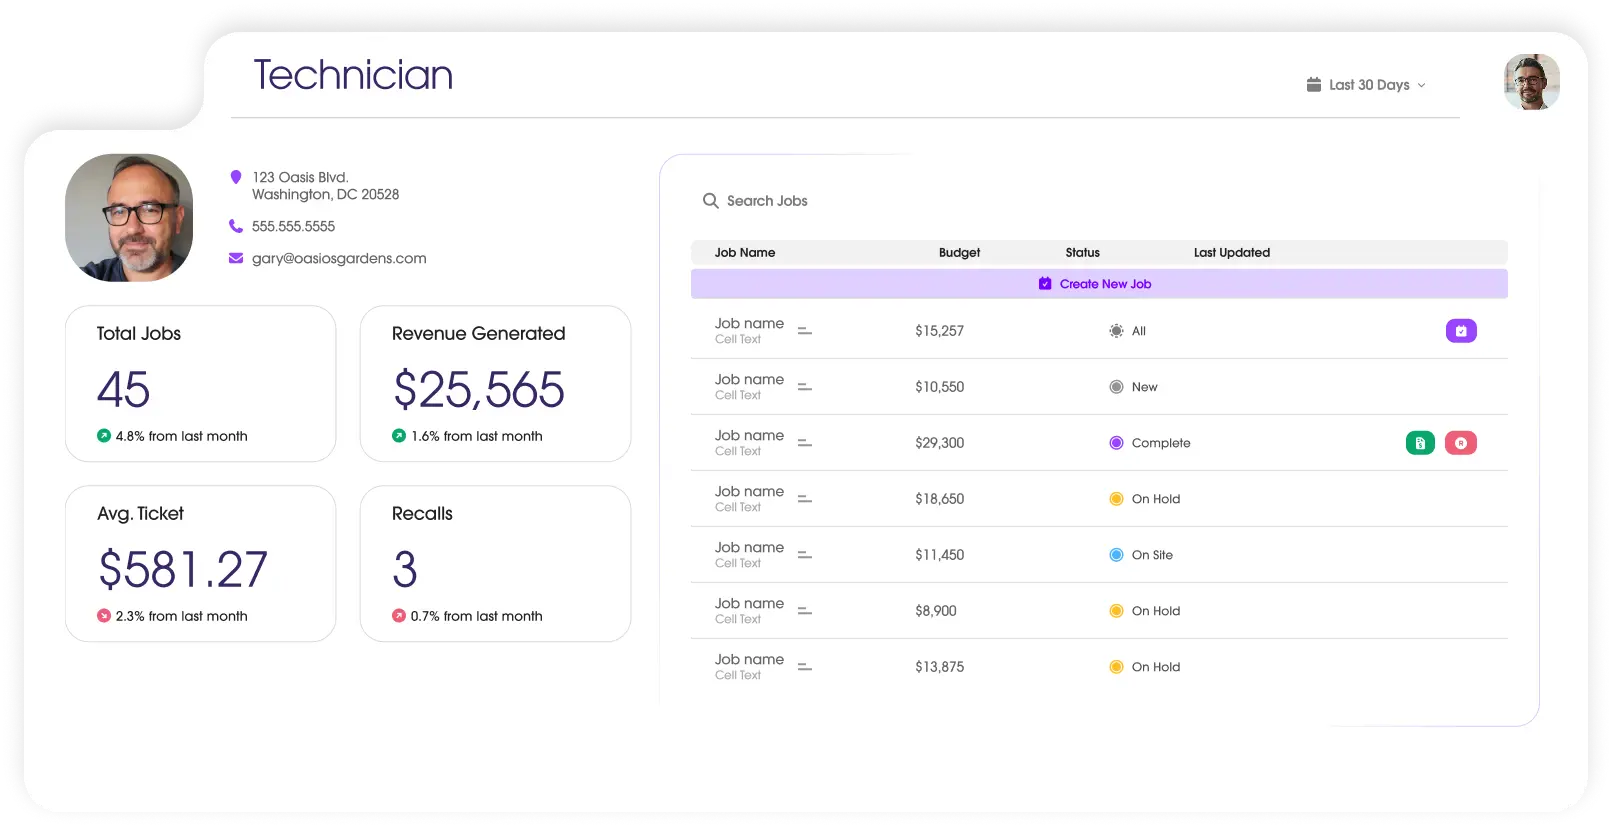Screen dimensions: 1612x828
Task: Click the location pin icon by address
Action: click(236, 177)
